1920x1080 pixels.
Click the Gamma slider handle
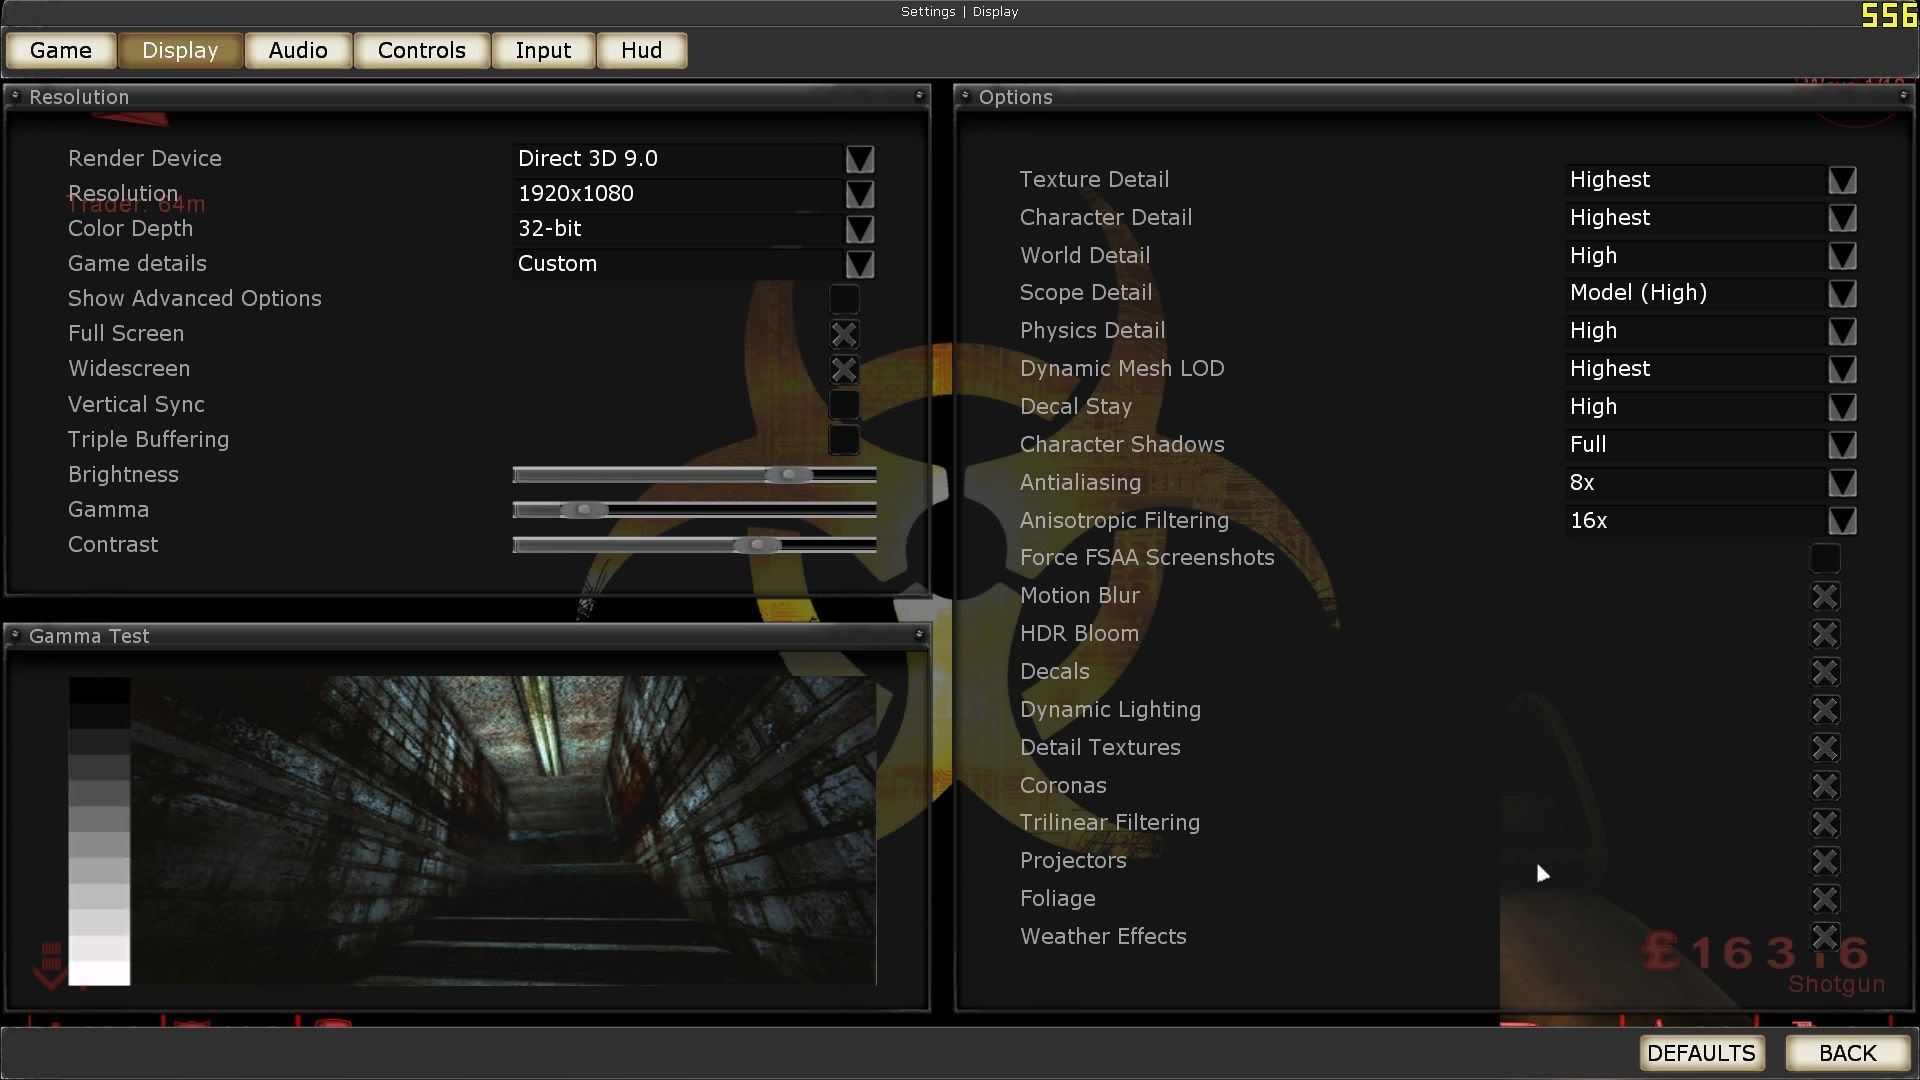[x=584, y=510]
